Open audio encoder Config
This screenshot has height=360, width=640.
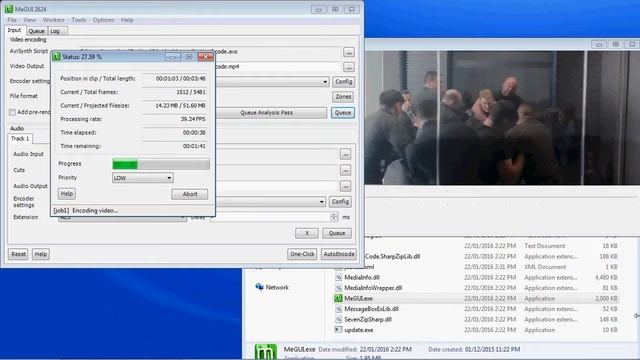[340, 202]
